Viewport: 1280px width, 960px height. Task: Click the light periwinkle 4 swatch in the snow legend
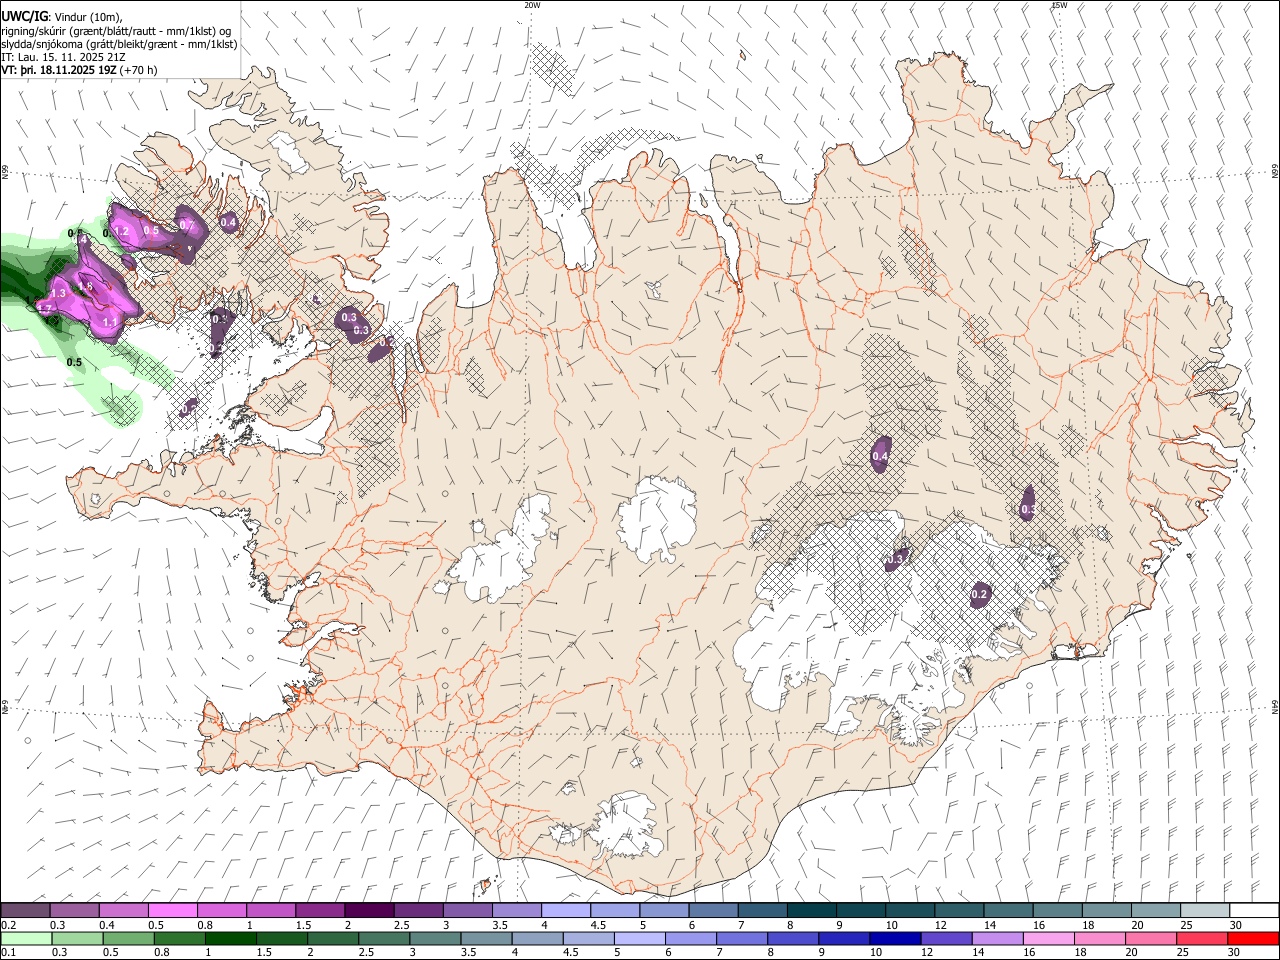click(565, 911)
